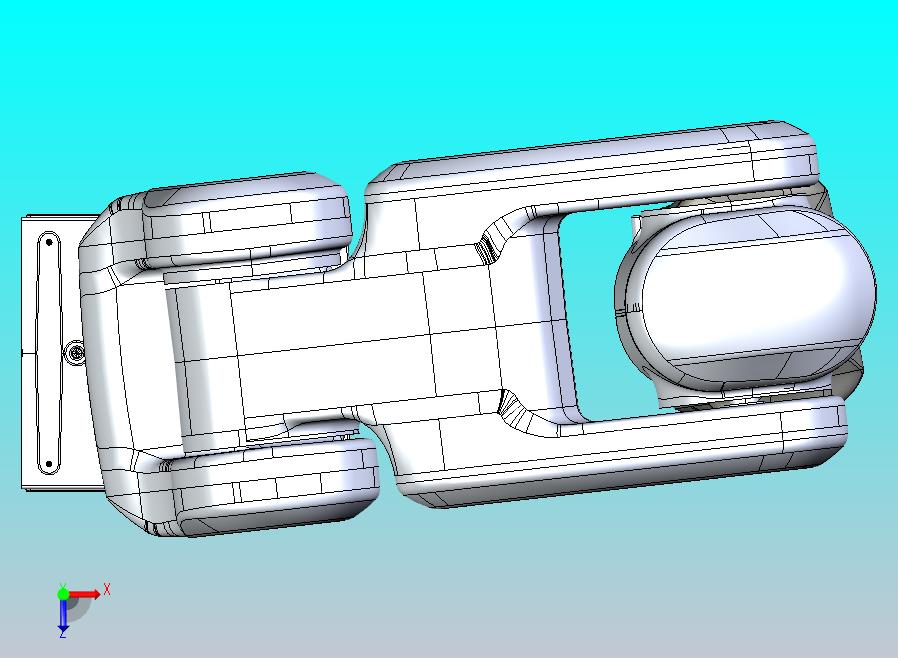The height and width of the screenshot is (658, 898).
Task: Select the round screw head on the mounting plate
Action: 74,352
